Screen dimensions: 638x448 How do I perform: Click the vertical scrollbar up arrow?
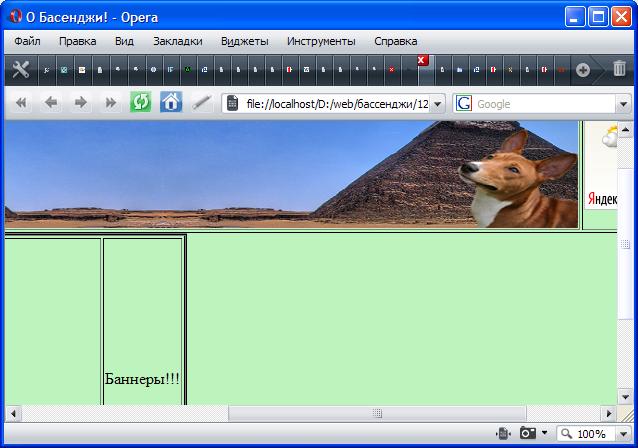625,130
